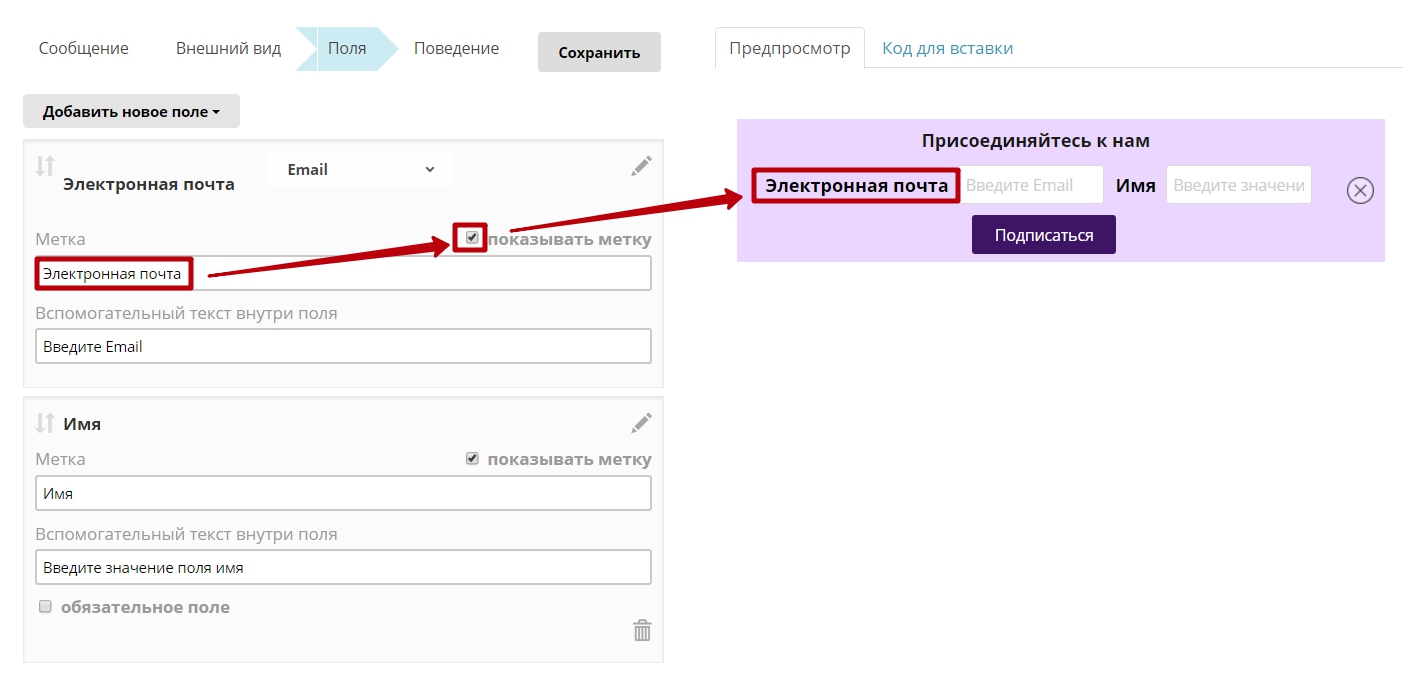Screen dimensions: 1403x676
Task: Grab reorder arrows icon of Электронная почта field
Action: pos(44,166)
